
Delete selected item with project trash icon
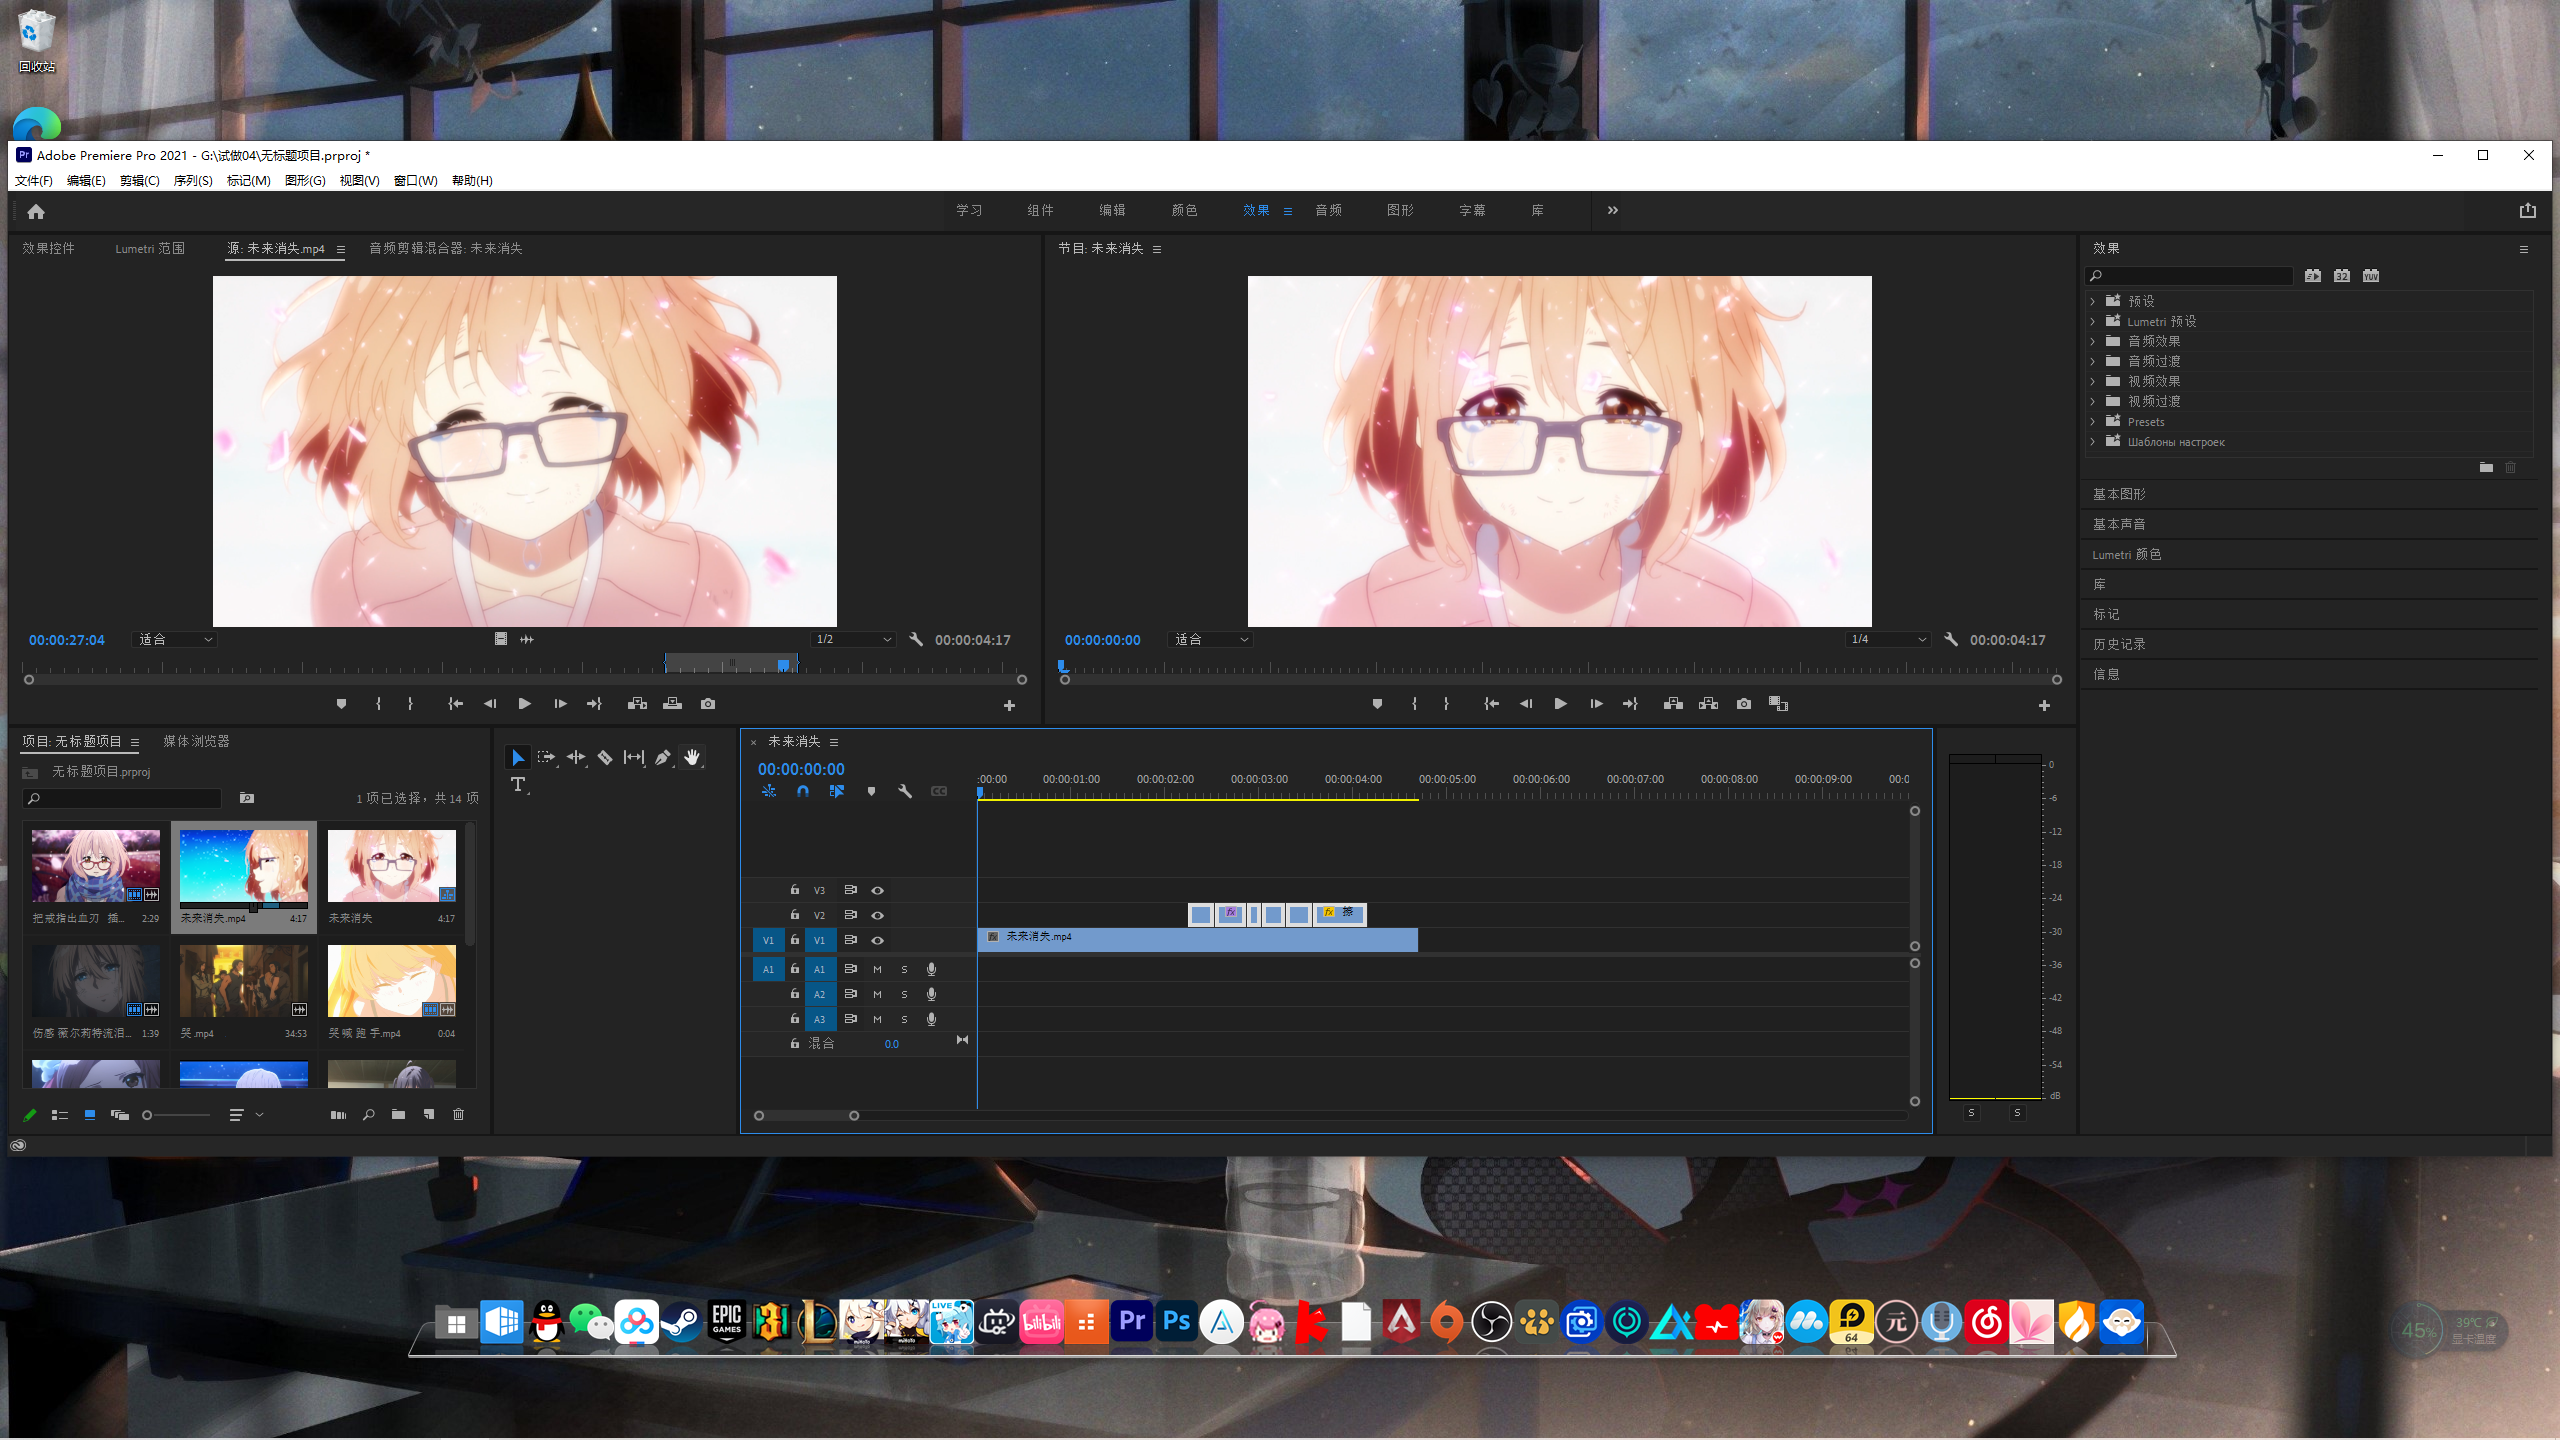tap(458, 1114)
